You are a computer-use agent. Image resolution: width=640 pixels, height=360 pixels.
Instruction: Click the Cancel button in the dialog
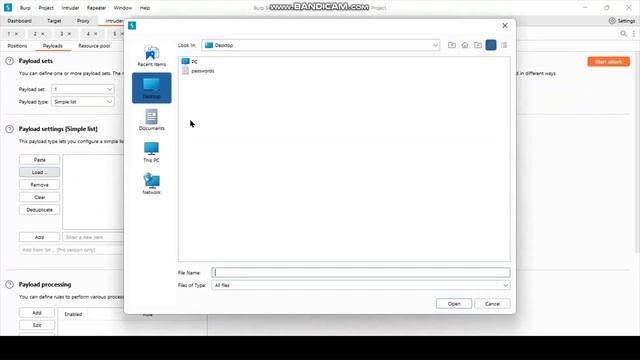click(492, 304)
